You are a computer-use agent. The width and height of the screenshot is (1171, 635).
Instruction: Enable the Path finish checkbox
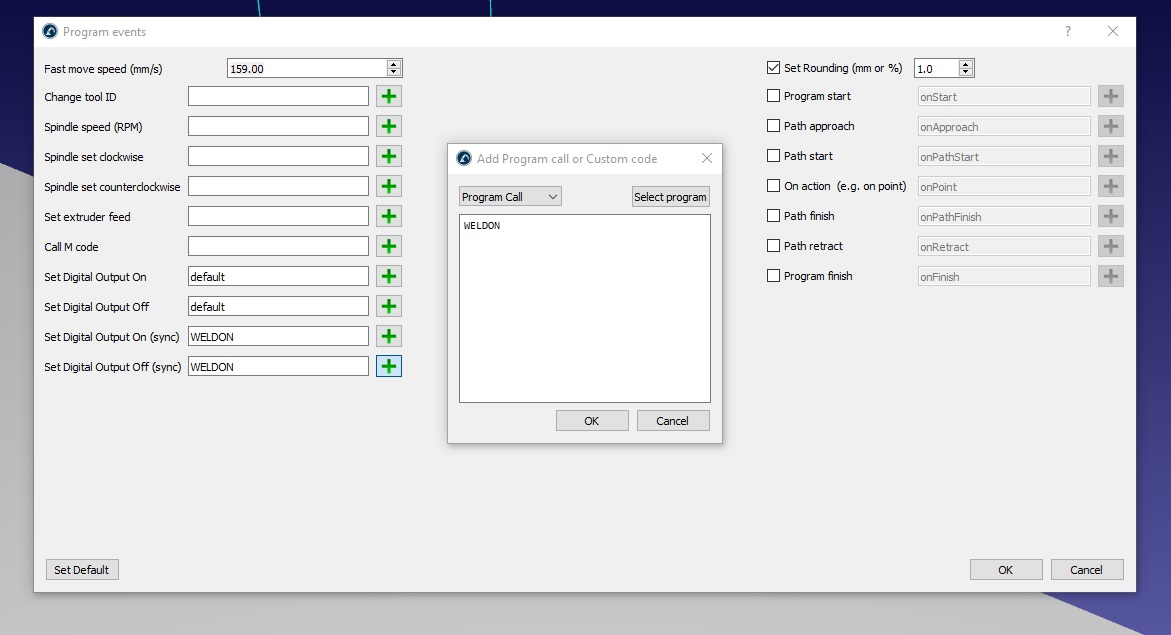(x=774, y=215)
